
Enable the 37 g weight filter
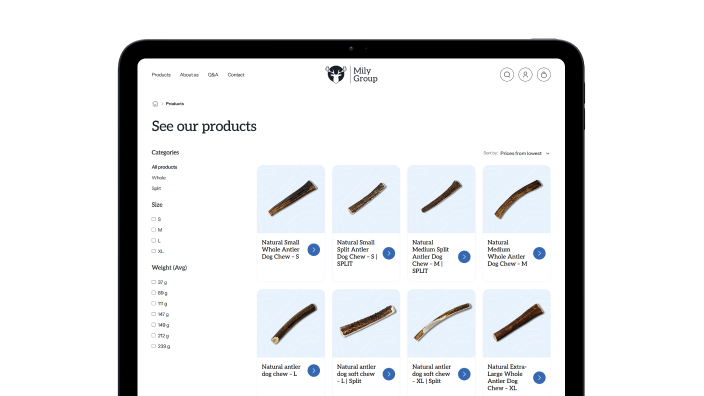pyautogui.click(x=154, y=282)
